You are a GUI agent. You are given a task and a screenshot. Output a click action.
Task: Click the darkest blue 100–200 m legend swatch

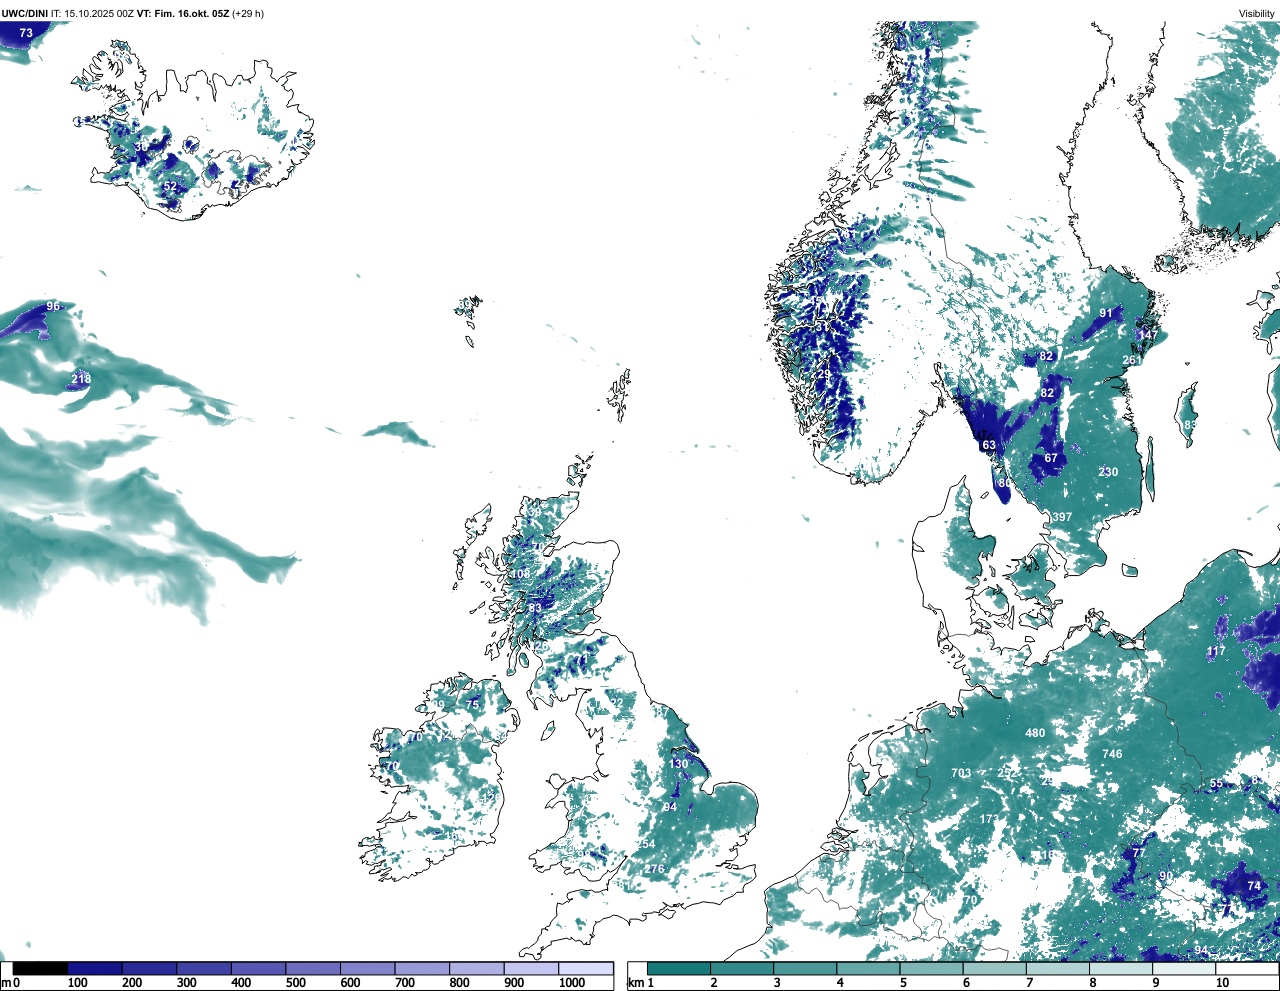point(95,968)
